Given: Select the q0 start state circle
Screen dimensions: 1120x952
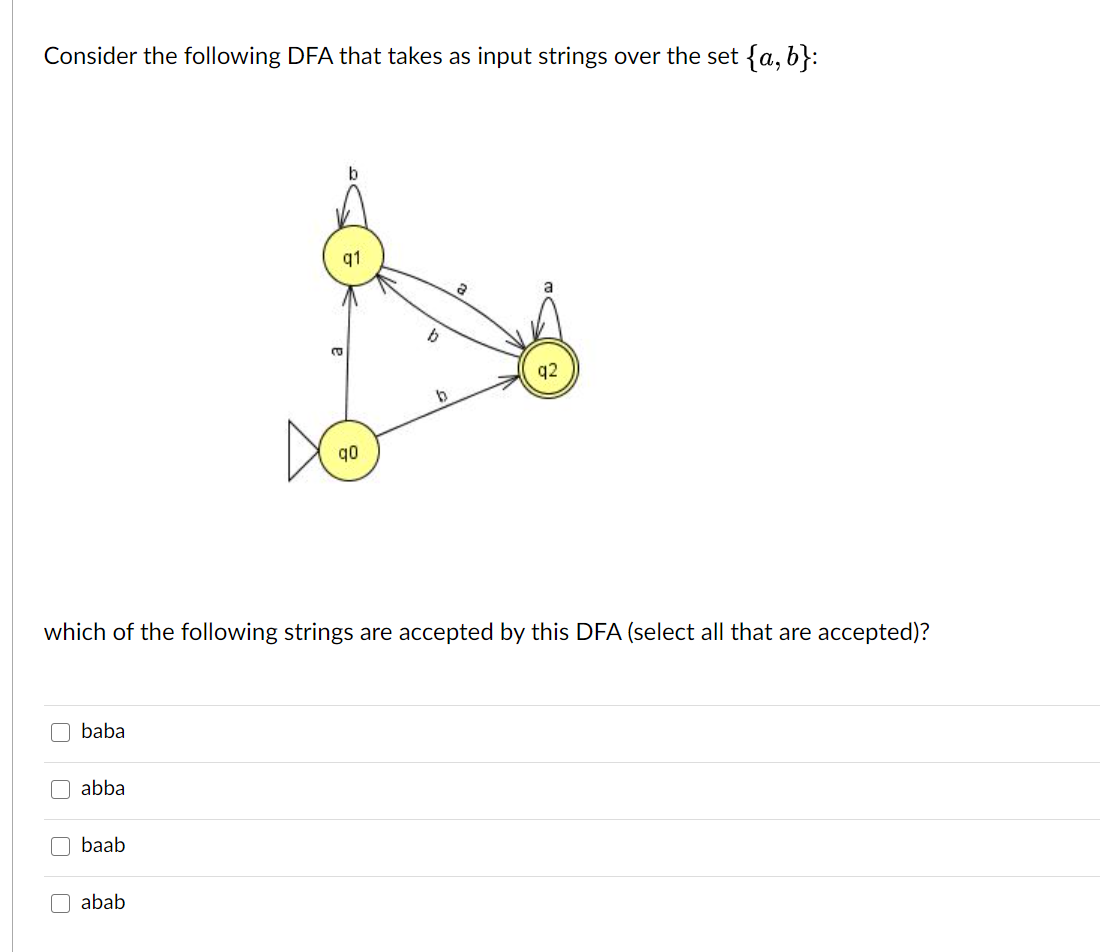Looking at the screenshot, I should coord(348,452).
